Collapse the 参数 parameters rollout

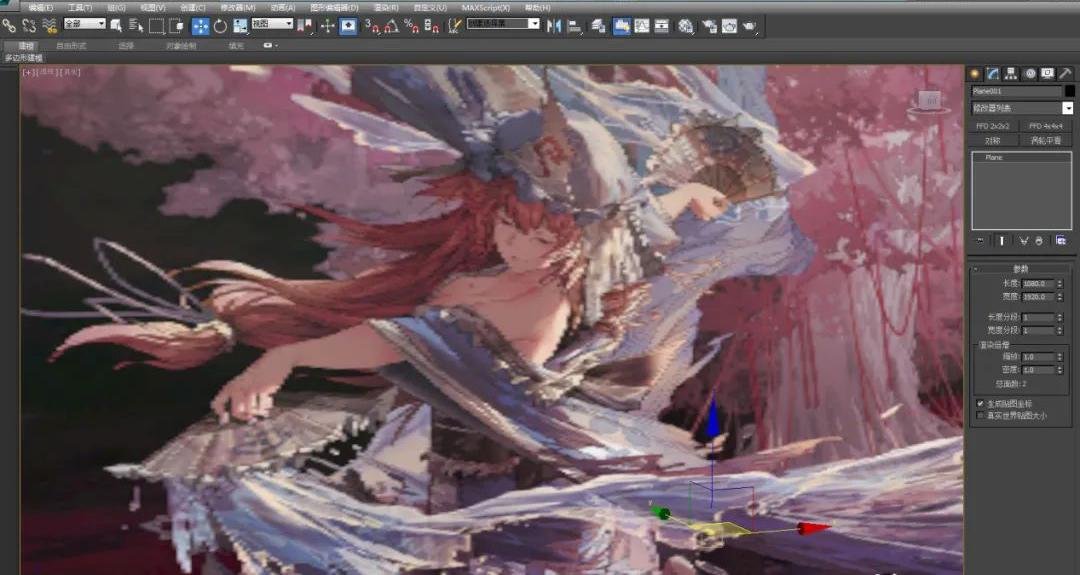1021,269
